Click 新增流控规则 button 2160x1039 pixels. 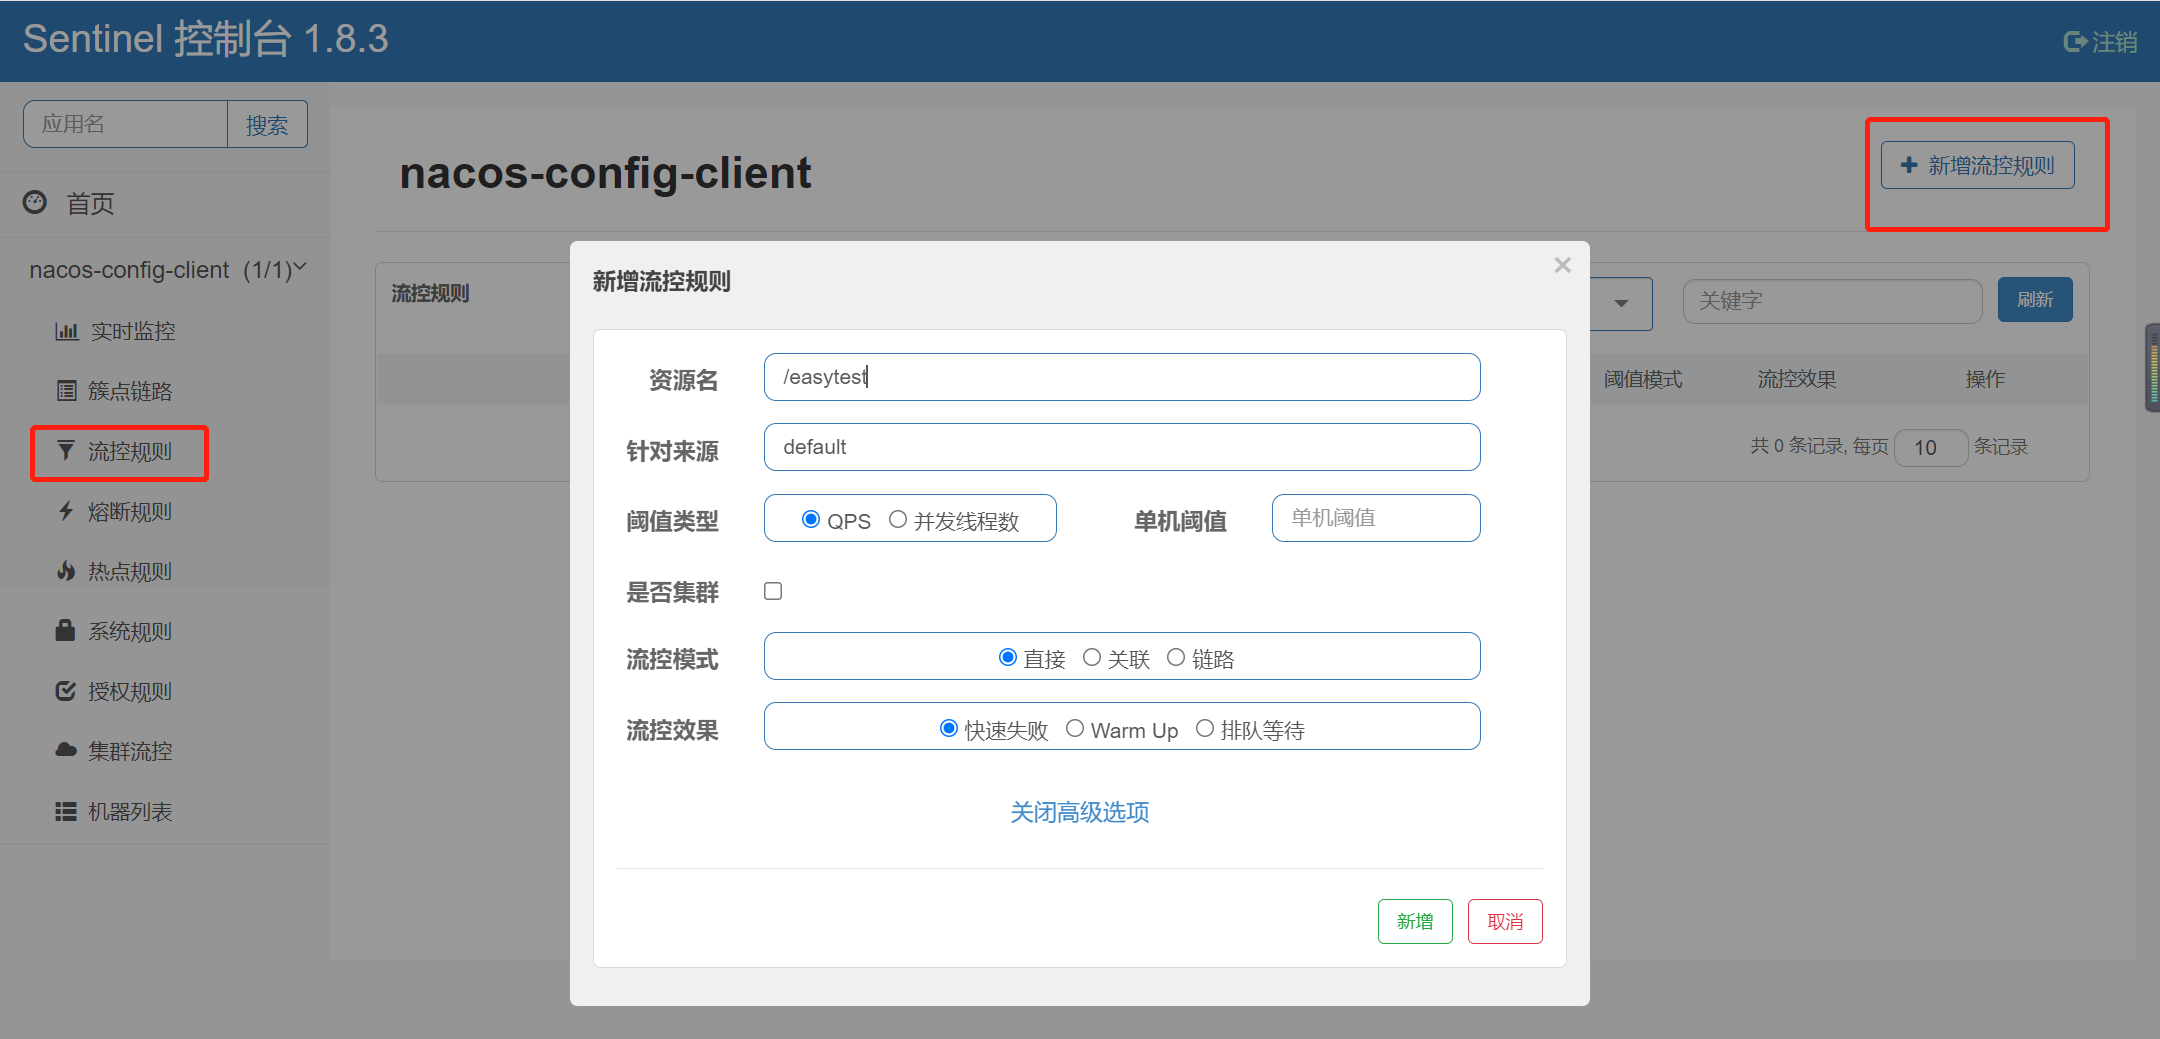click(x=1978, y=165)
